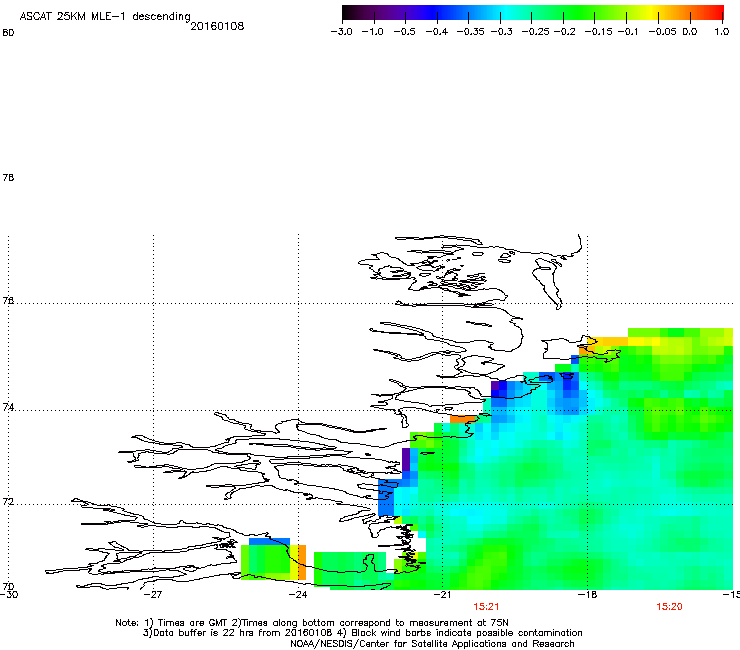The height and width of the screenshot is (650, 740).
Task: Click the -0.05 color scale label
Action: [x=662, y=32]
